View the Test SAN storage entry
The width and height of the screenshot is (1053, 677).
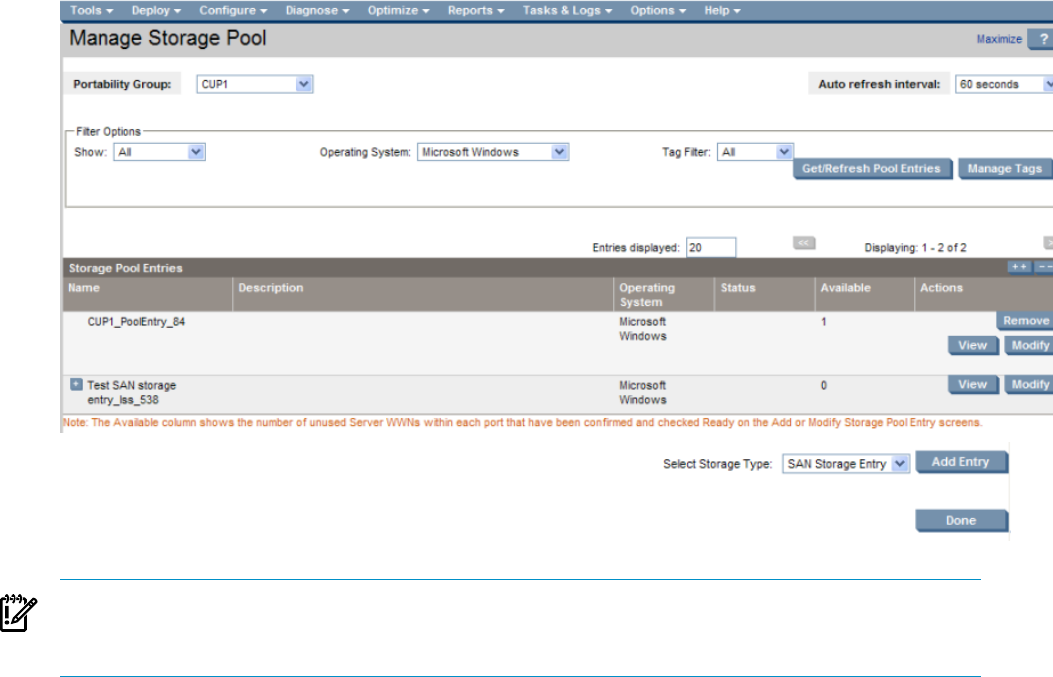[972, 385]
